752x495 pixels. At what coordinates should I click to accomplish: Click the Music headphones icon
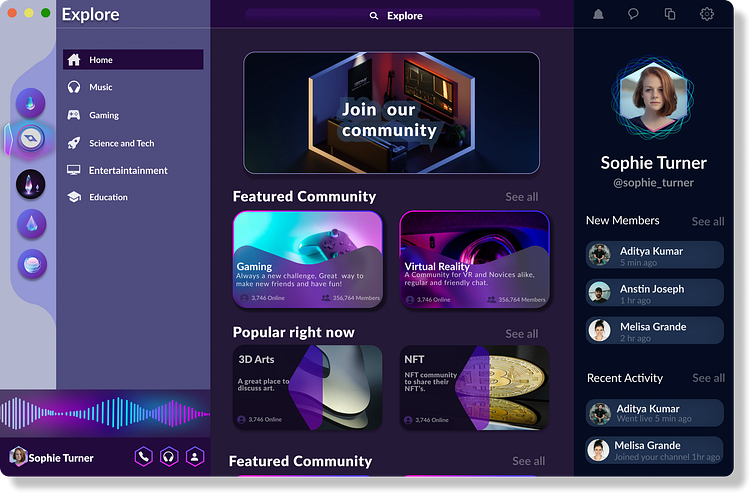point(74,87)
